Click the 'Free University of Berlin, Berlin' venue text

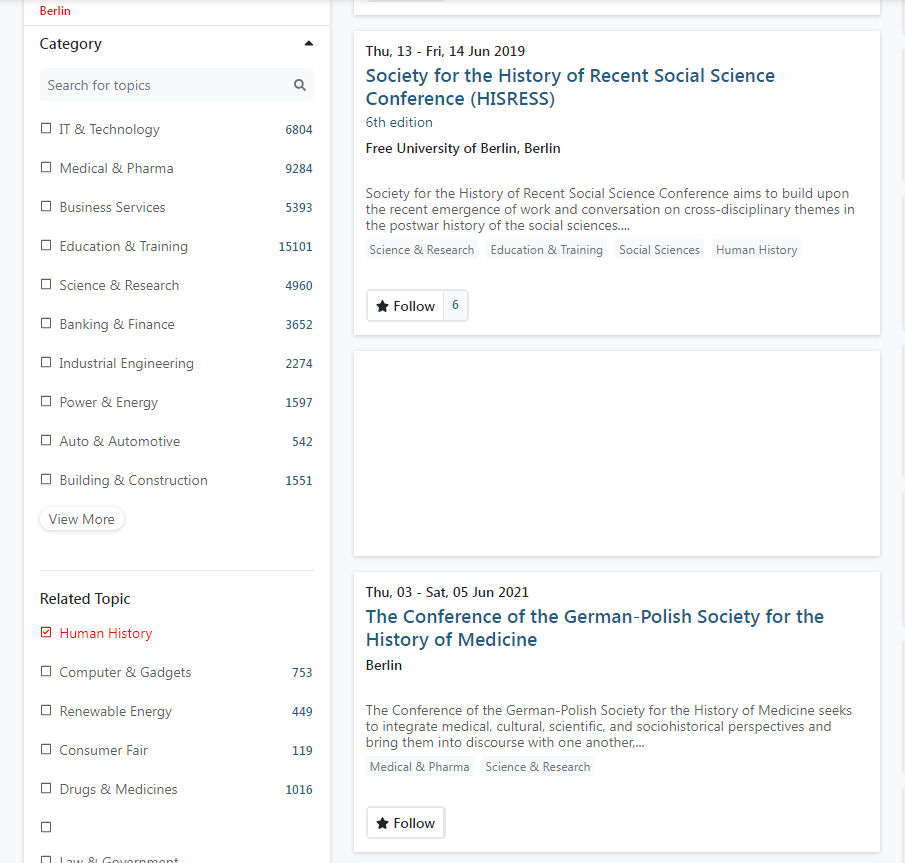click(x=463, y=148)
